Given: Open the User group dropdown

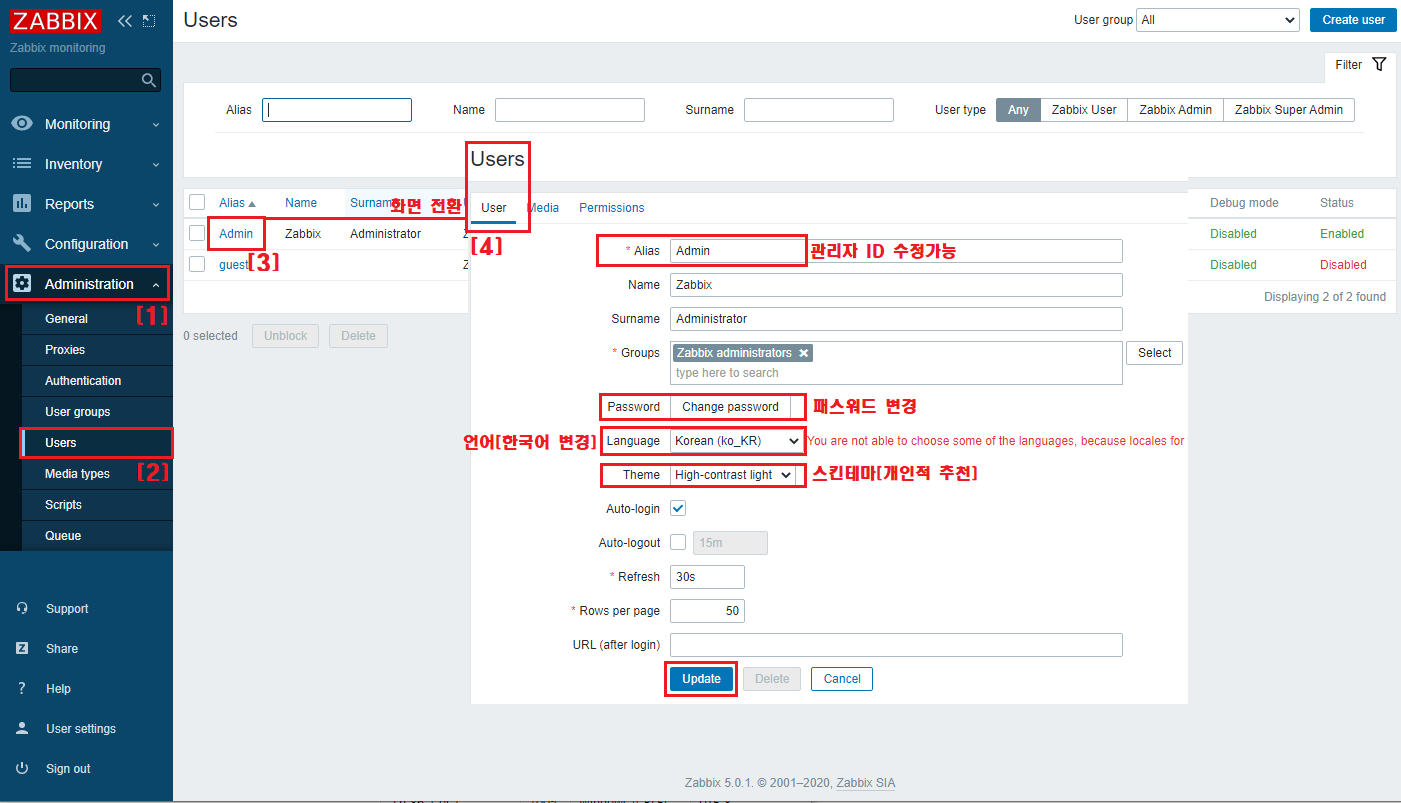Looking at the screenshot, I should 1218,20.
